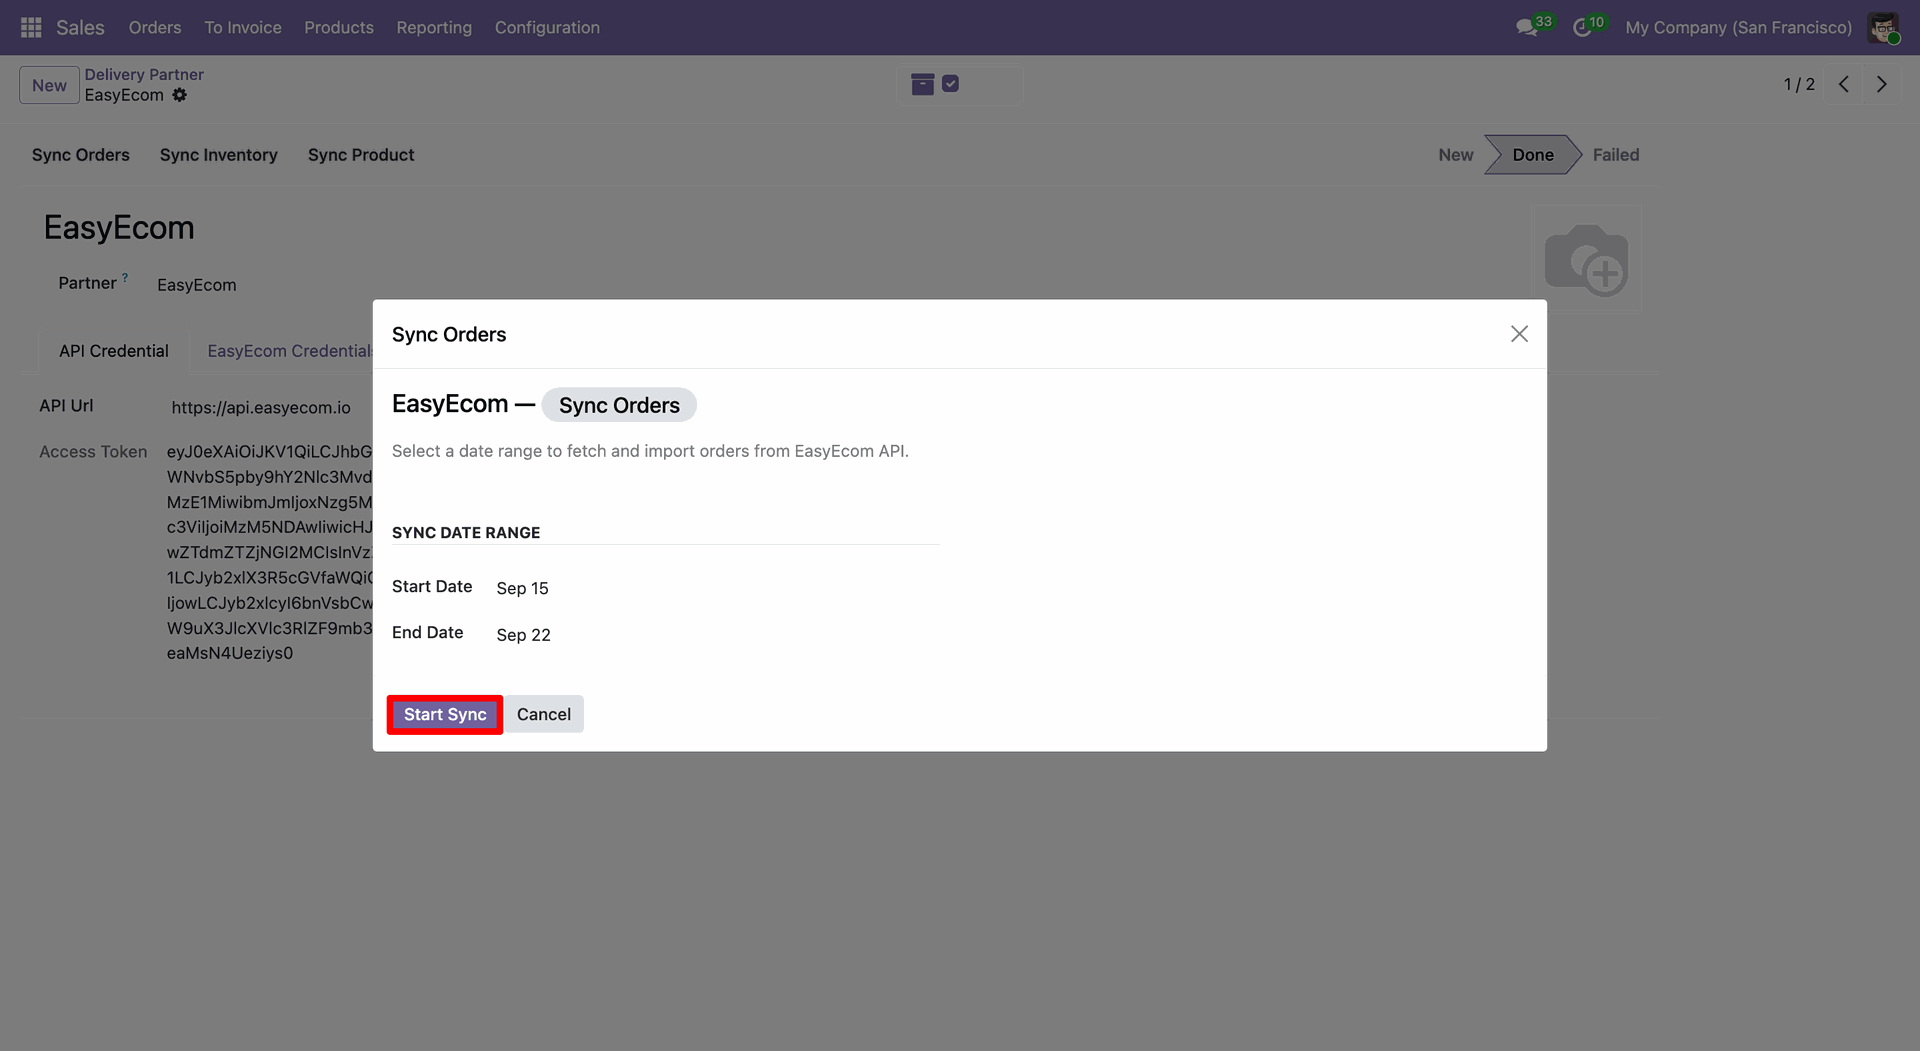Select the EasyEcom Credential tab
Image resolution: width=1920 pixels, height=1051 pixels.
click(x=289, y=351)
